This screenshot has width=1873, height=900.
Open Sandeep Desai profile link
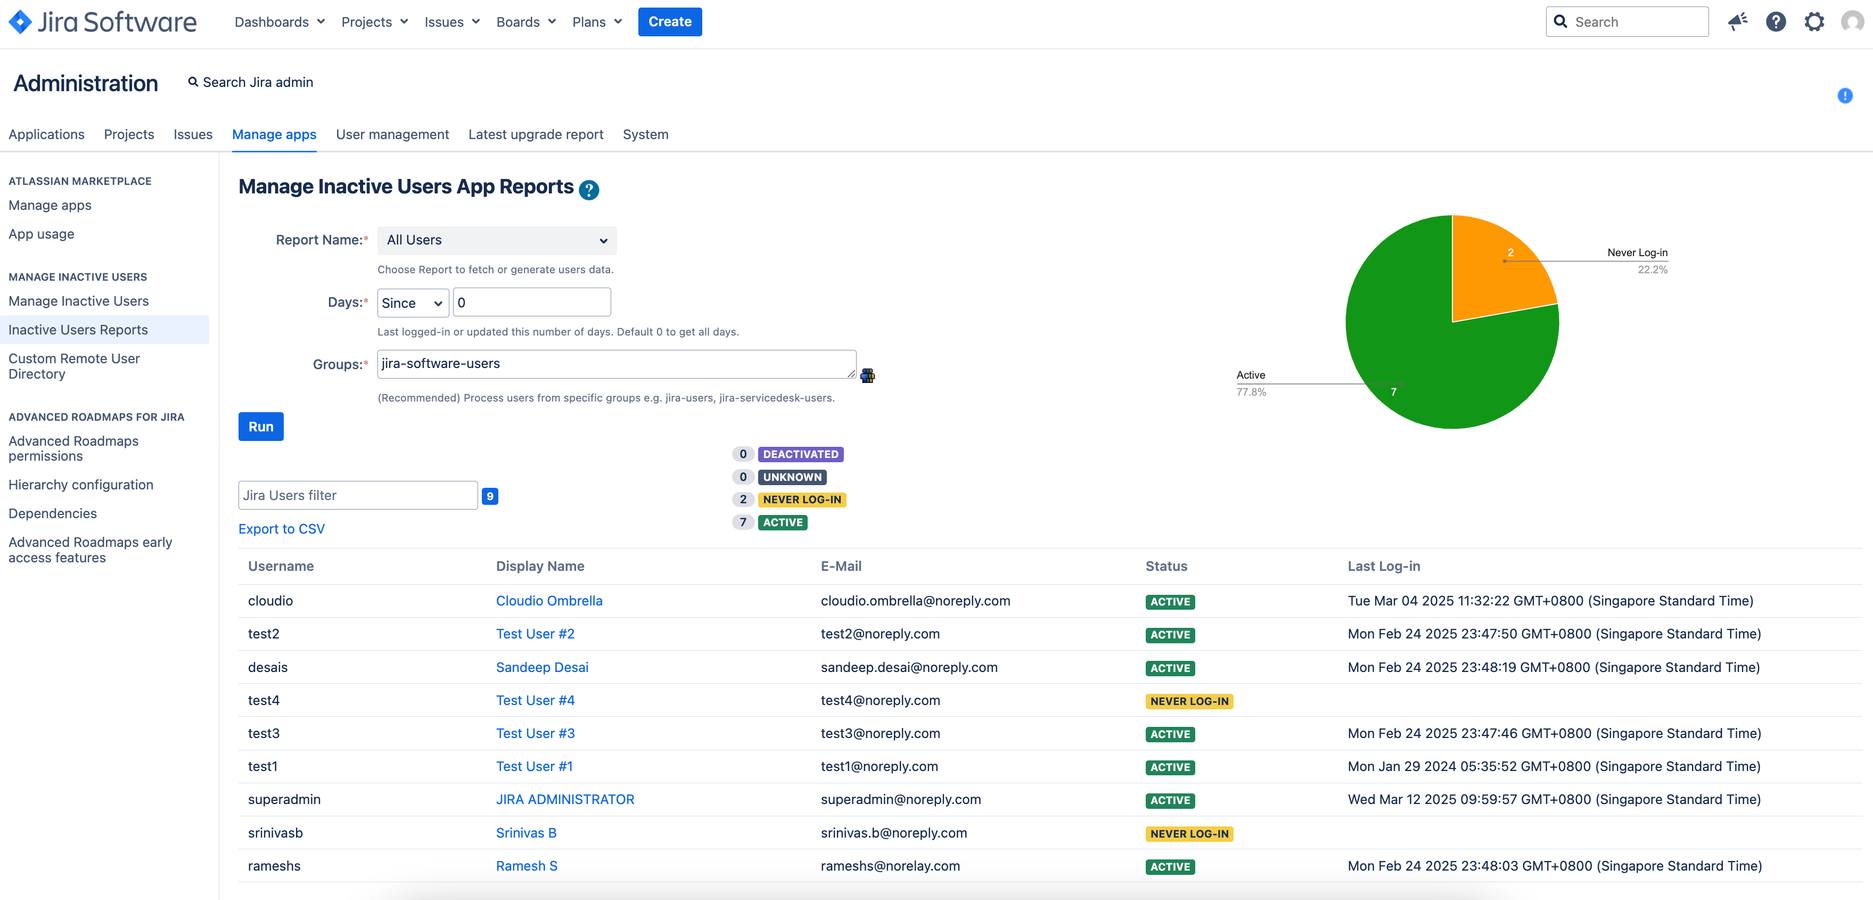[x=542, y=667]
